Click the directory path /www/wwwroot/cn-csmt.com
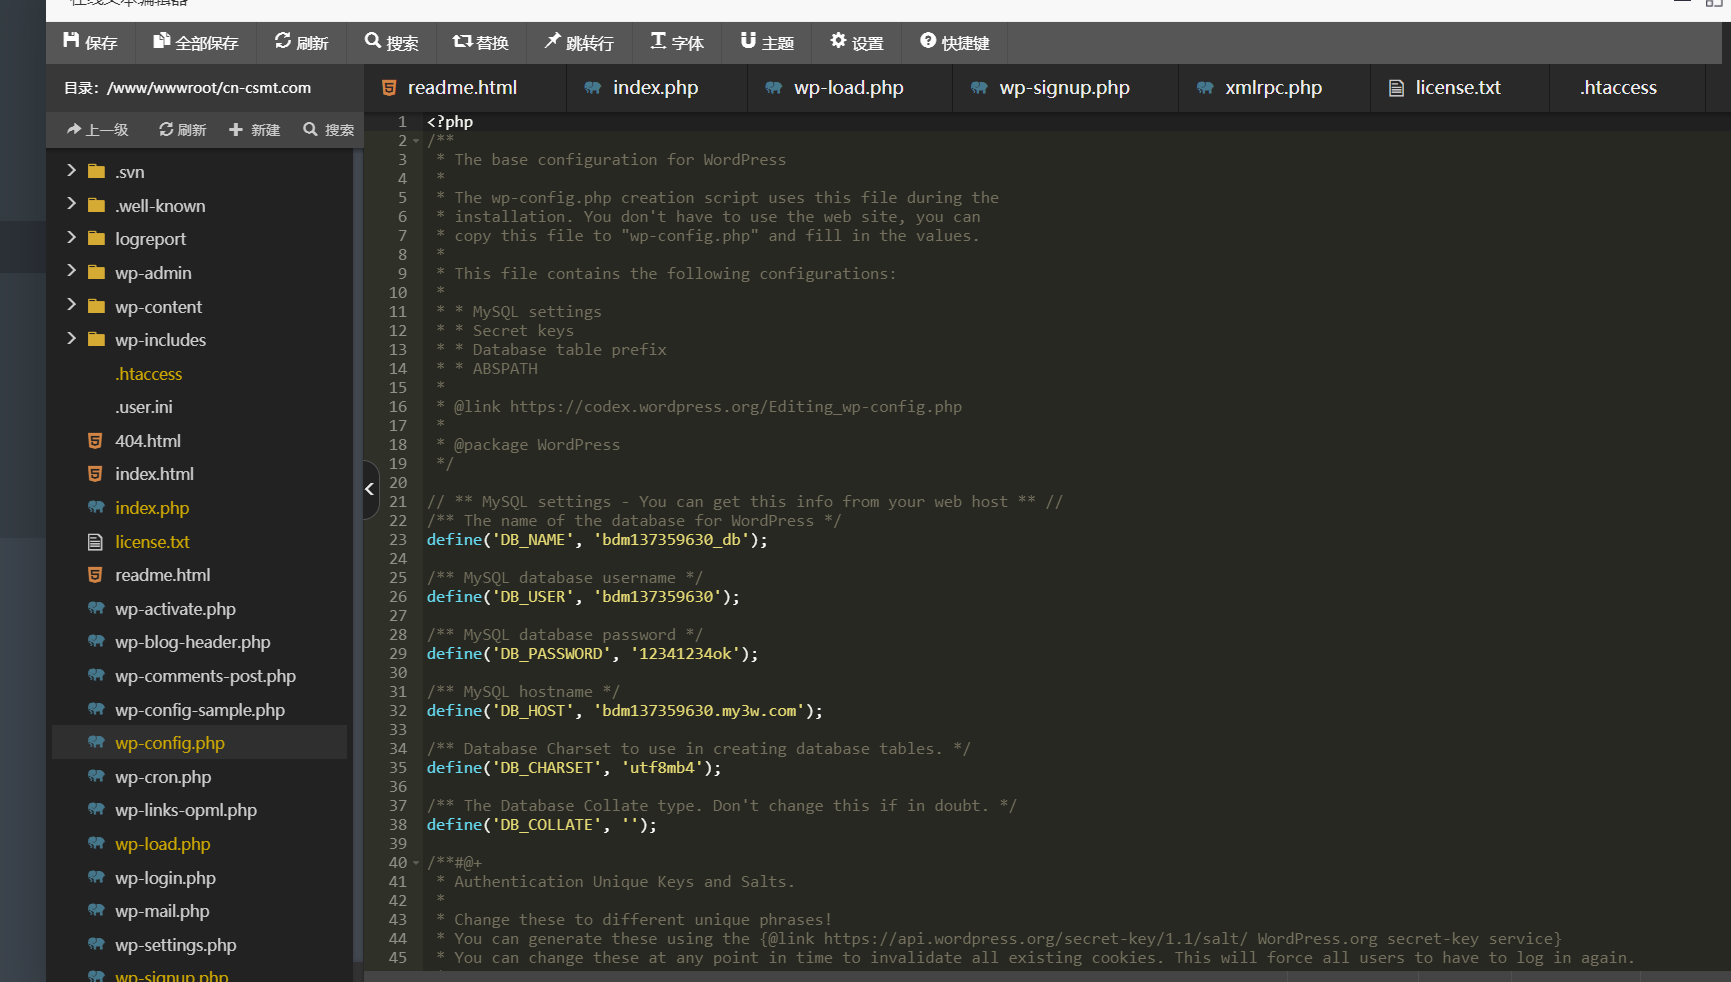This screenshot has width=1731, height=982. [x=209, y=88]
